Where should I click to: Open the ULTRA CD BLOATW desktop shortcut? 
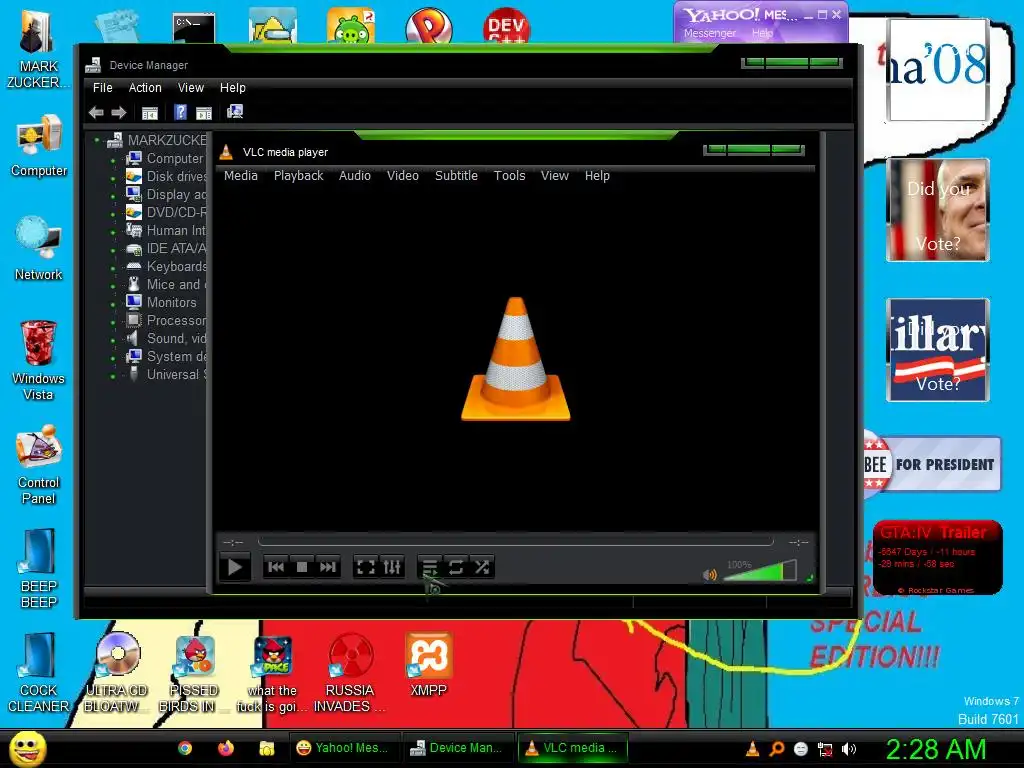117,673
